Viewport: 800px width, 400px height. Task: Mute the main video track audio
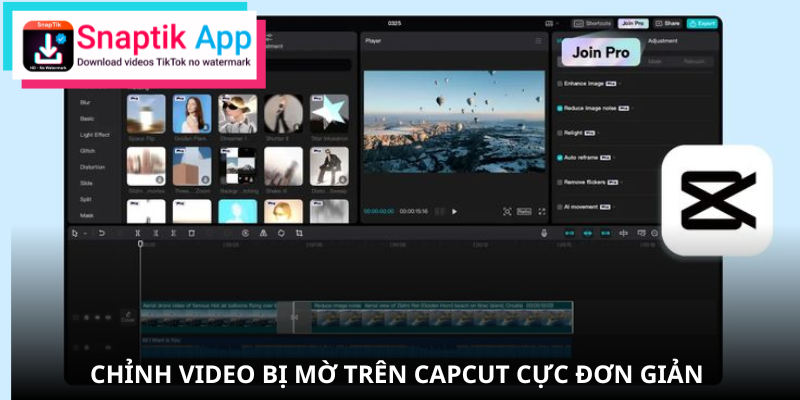[108, 317]
